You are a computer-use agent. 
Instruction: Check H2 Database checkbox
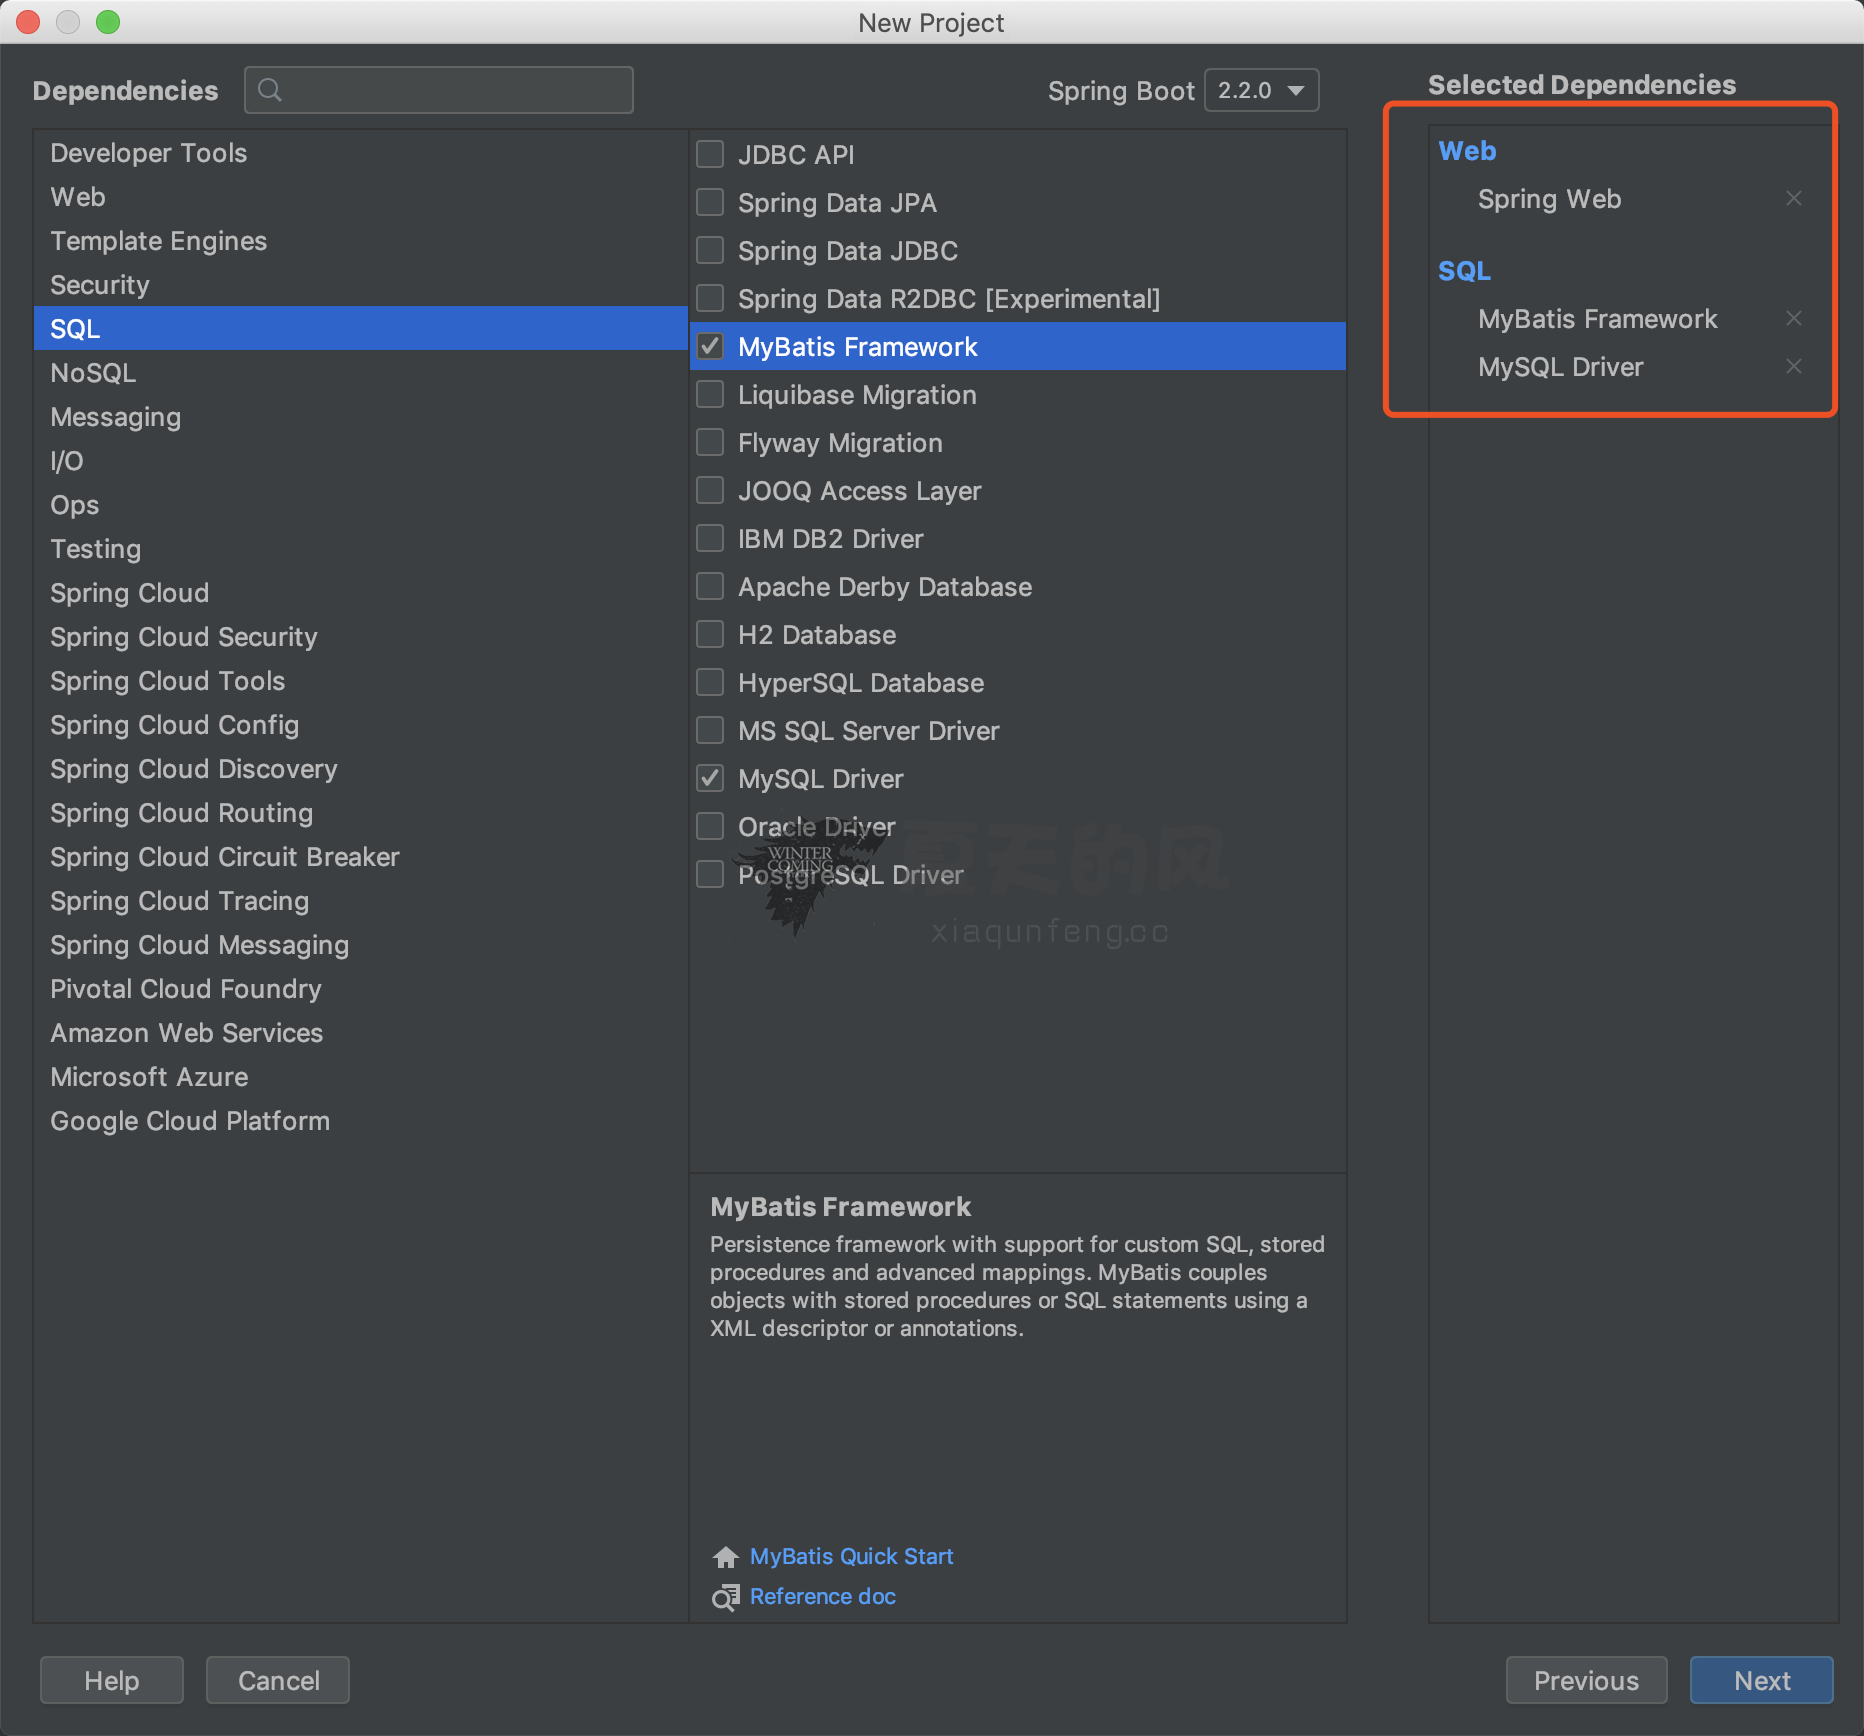click(710, 634)
